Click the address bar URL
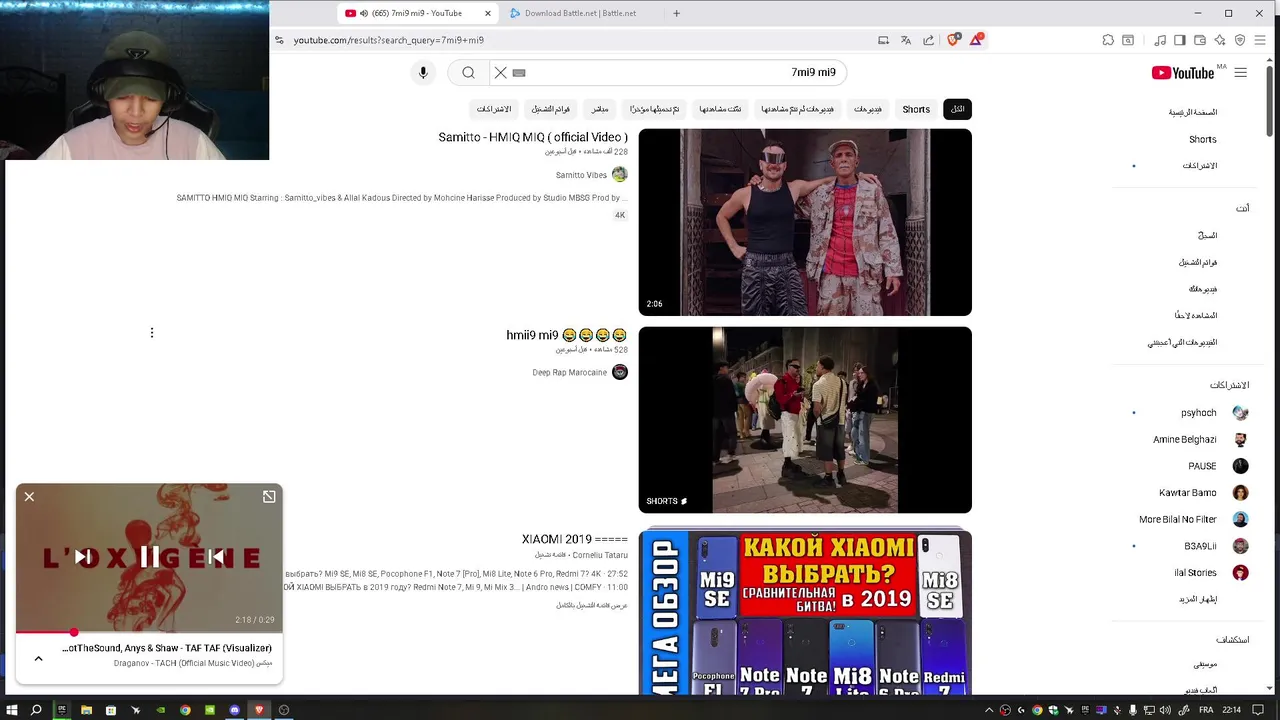Image resolution: width=1280 pixels, height=720 pixels. 389,40
